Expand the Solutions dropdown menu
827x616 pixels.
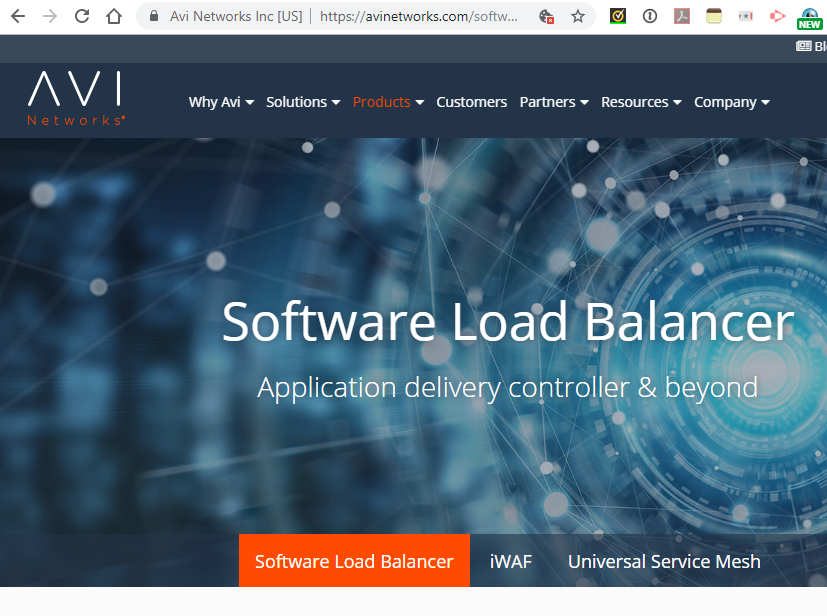point(303,102)
